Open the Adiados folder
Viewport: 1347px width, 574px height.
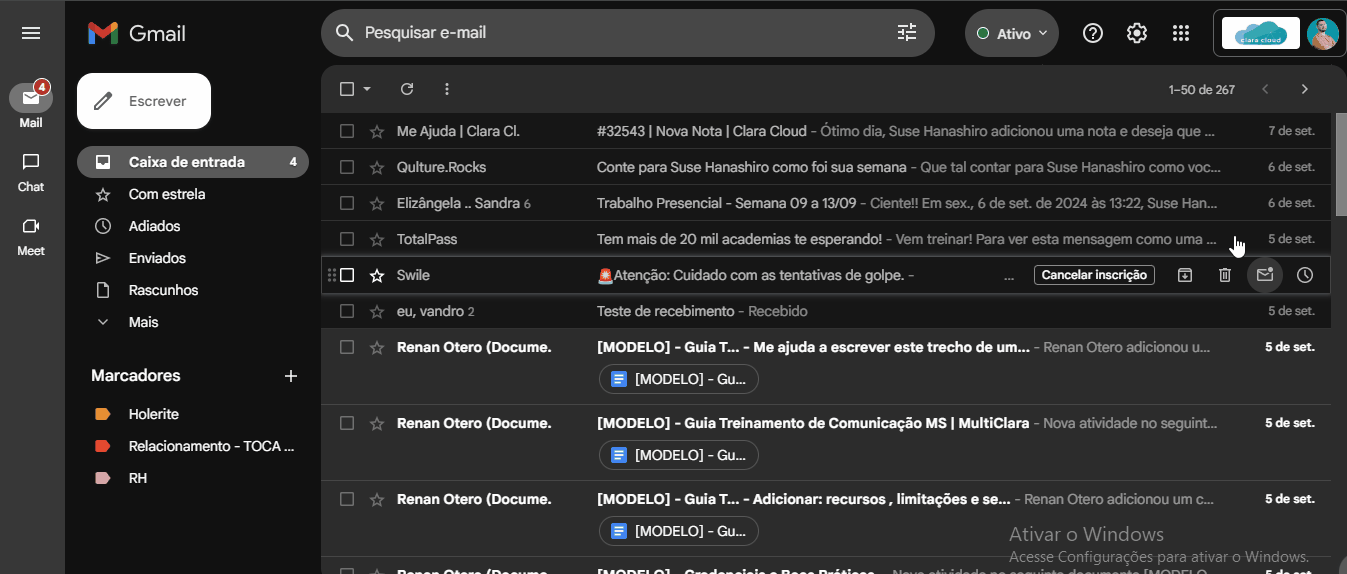point(193,226)
